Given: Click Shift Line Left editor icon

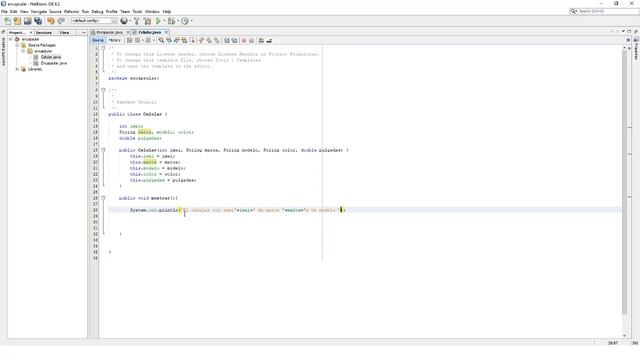Looking at the screenshot, I should point(227,40).
